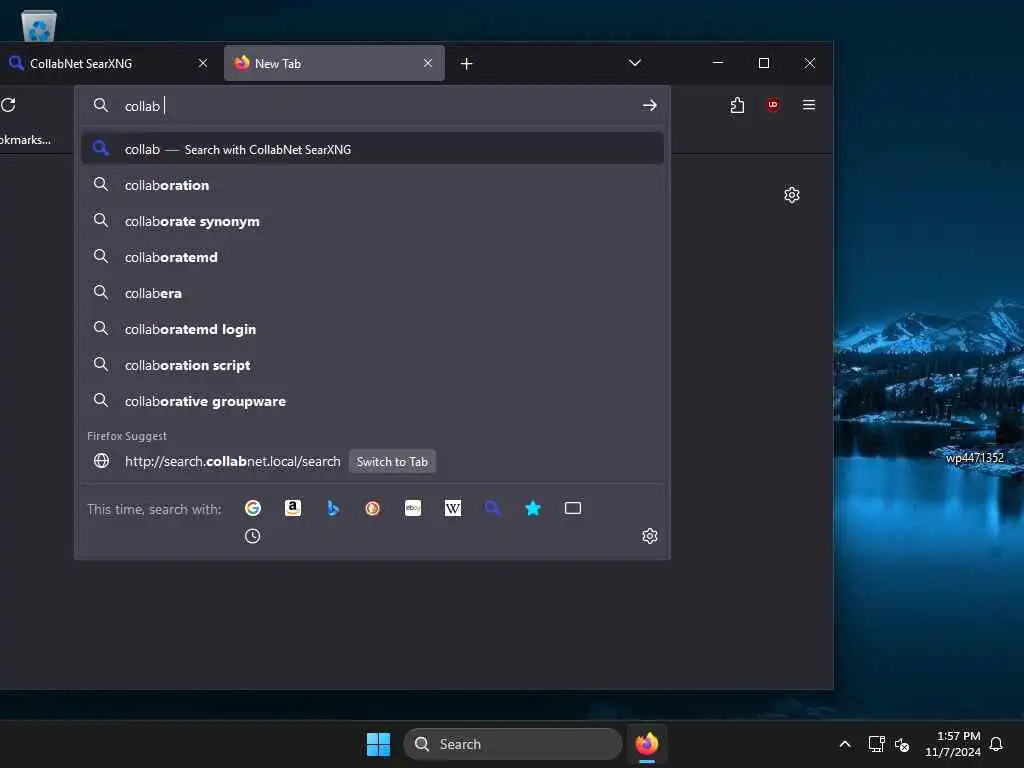The width and height of the screenshot is (1024, 768).
Task: Choose the 'collaboratemd login' suggestion
Action: [372, 329]
